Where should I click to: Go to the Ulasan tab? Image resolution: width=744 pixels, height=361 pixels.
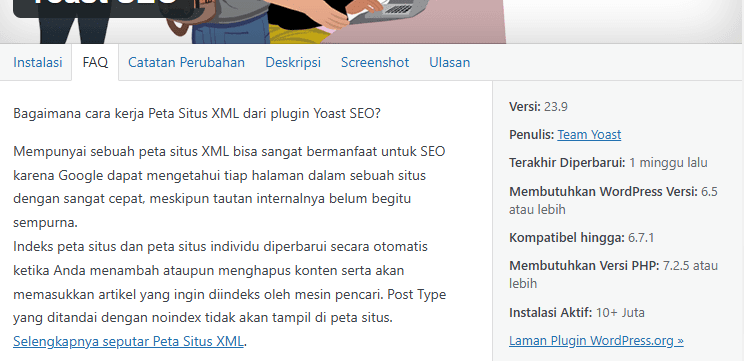coord(449,63)
